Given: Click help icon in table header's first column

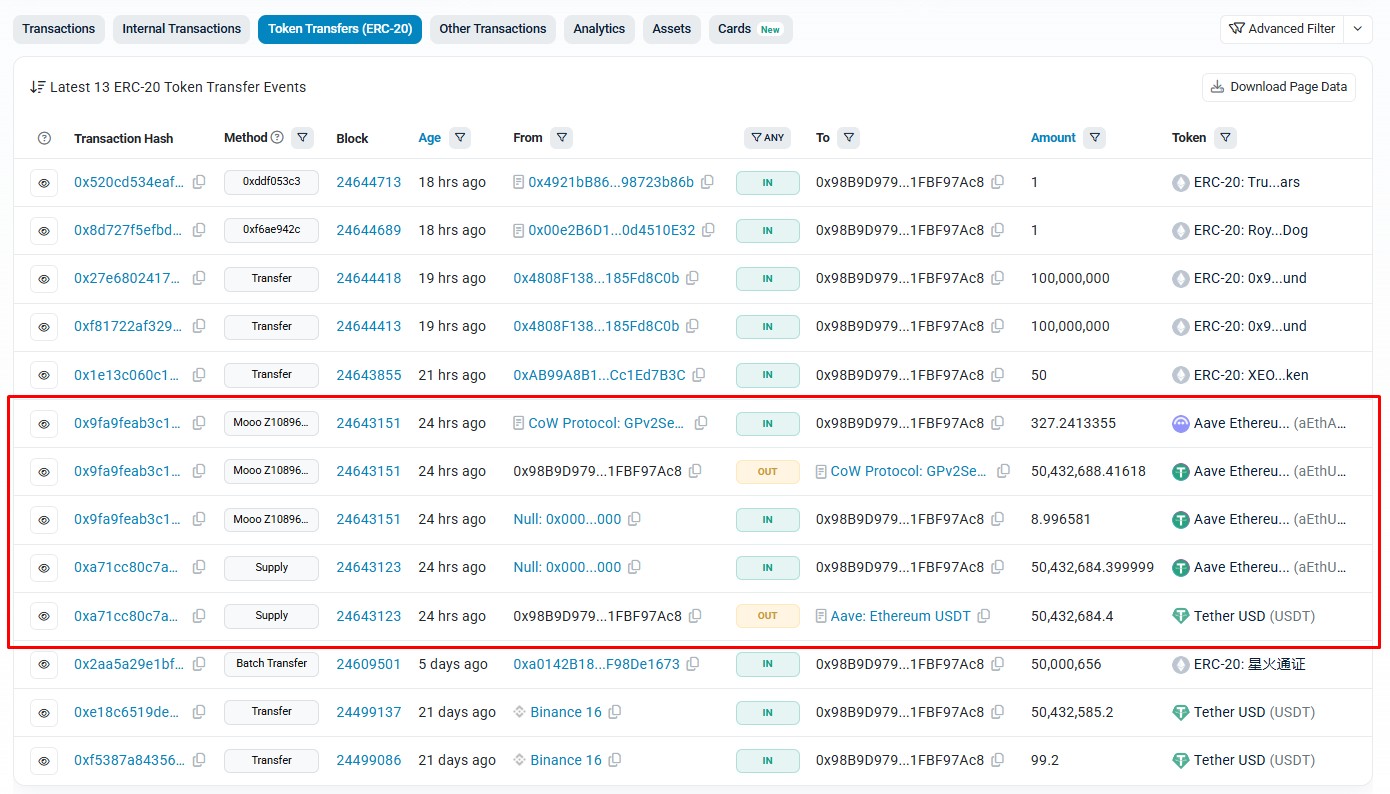Looking at the screenshot, I should 44,138.
